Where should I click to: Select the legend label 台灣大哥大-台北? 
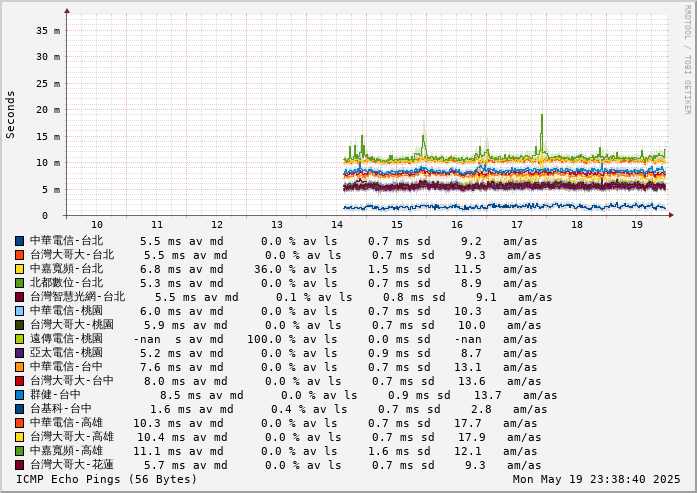click(x=72, y=255)
